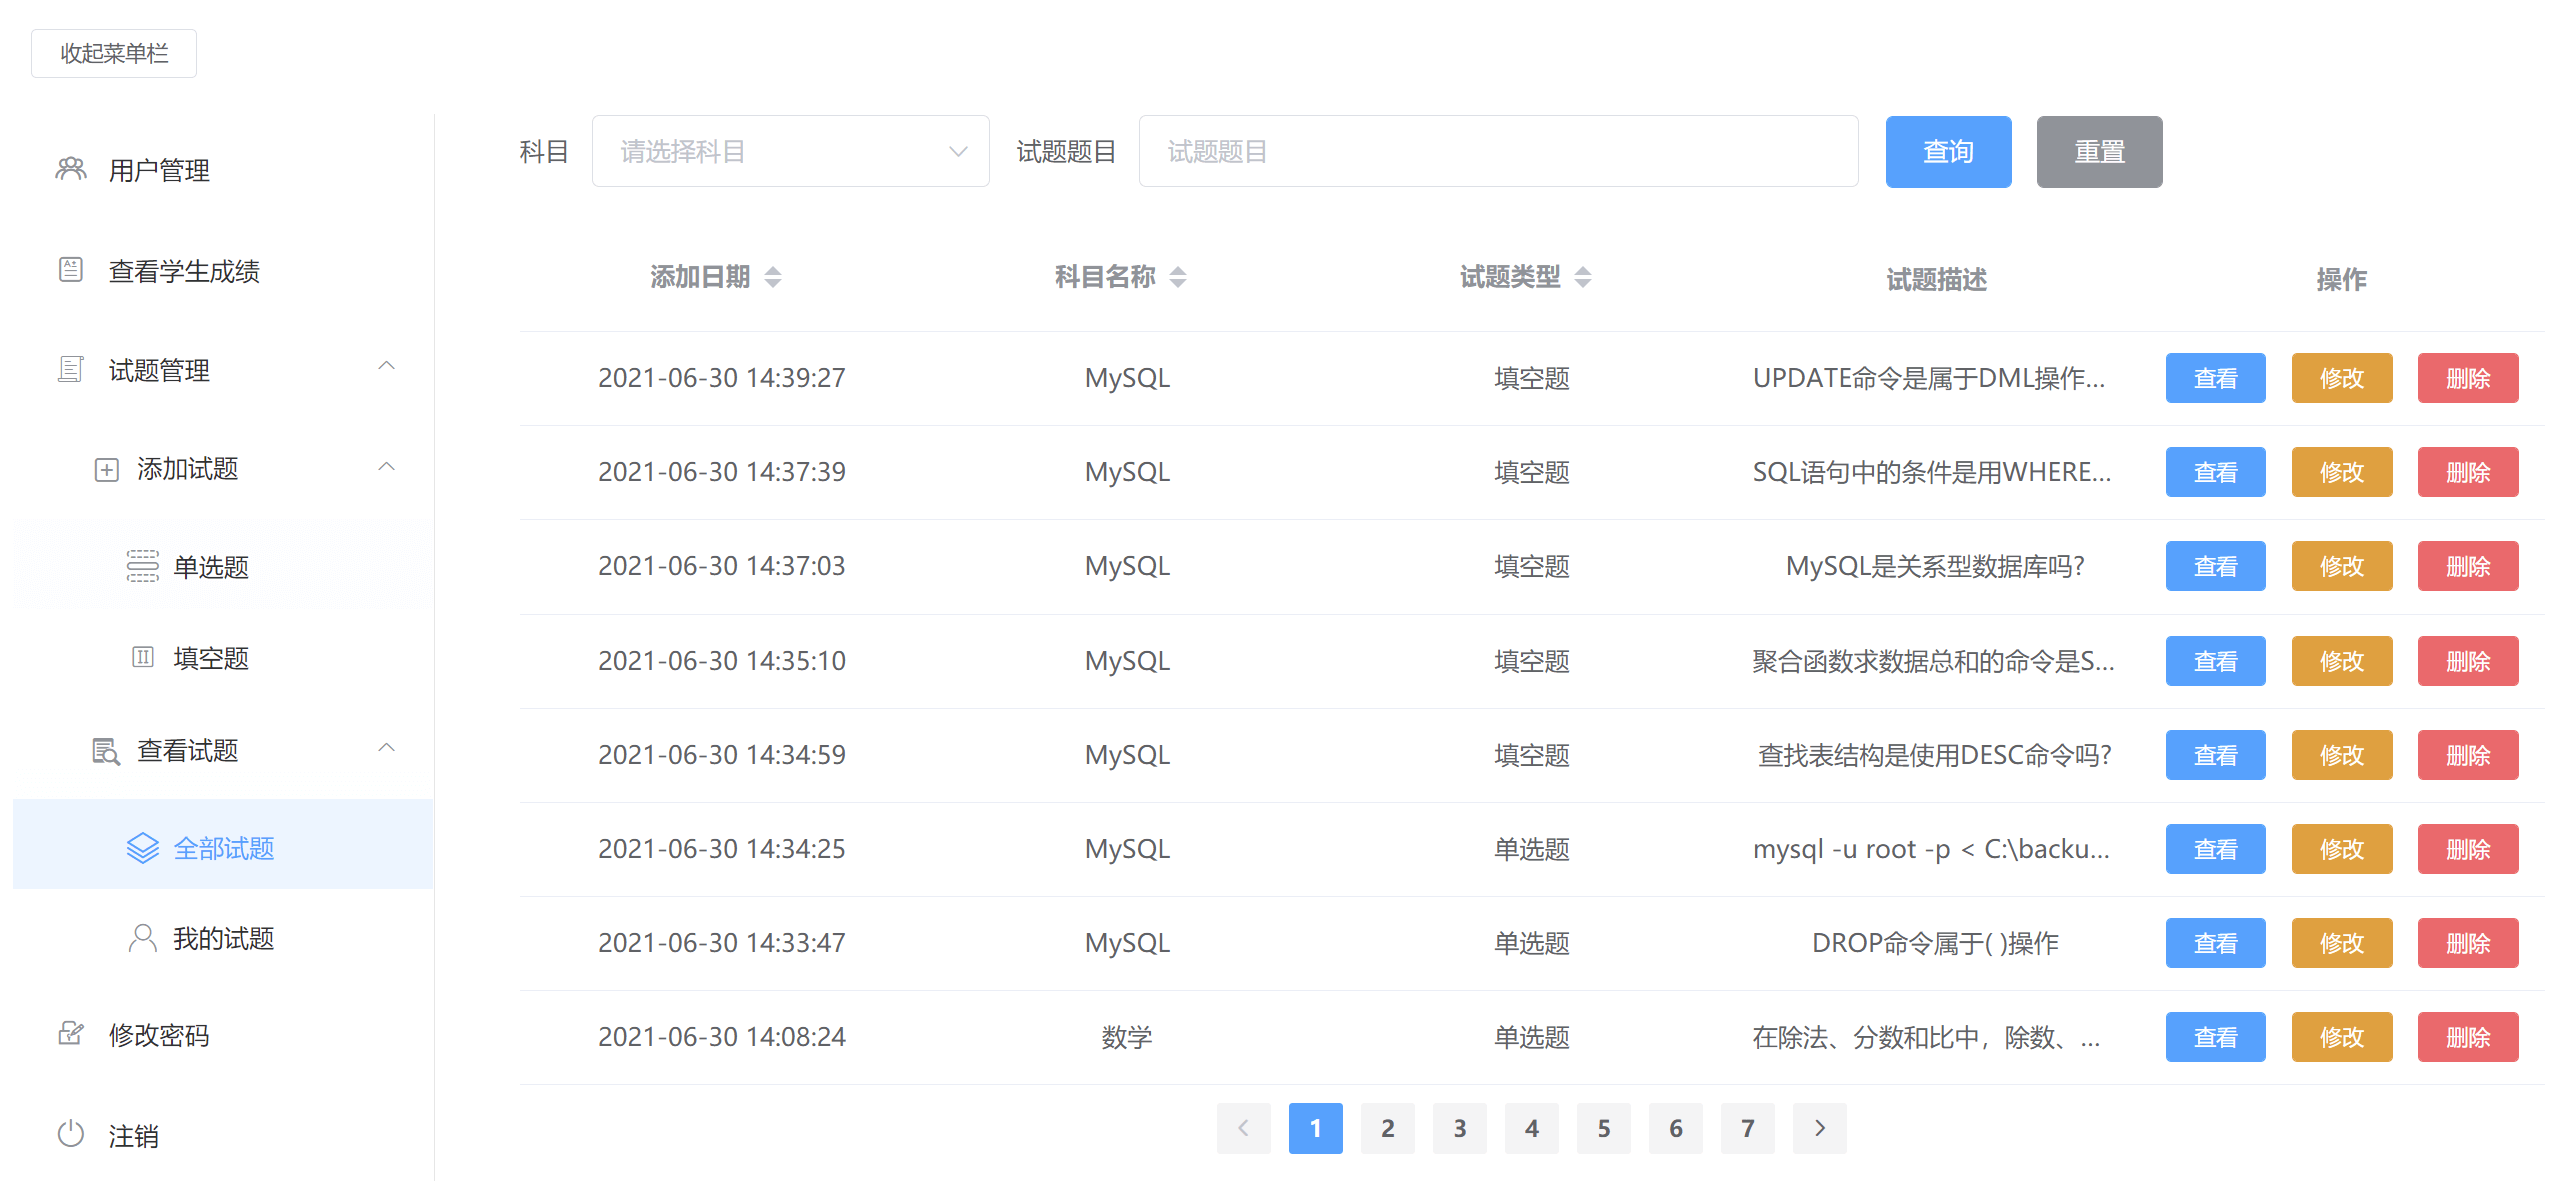
Task: Click the 查看学生成绩 report icon
Action: point(70,269)
